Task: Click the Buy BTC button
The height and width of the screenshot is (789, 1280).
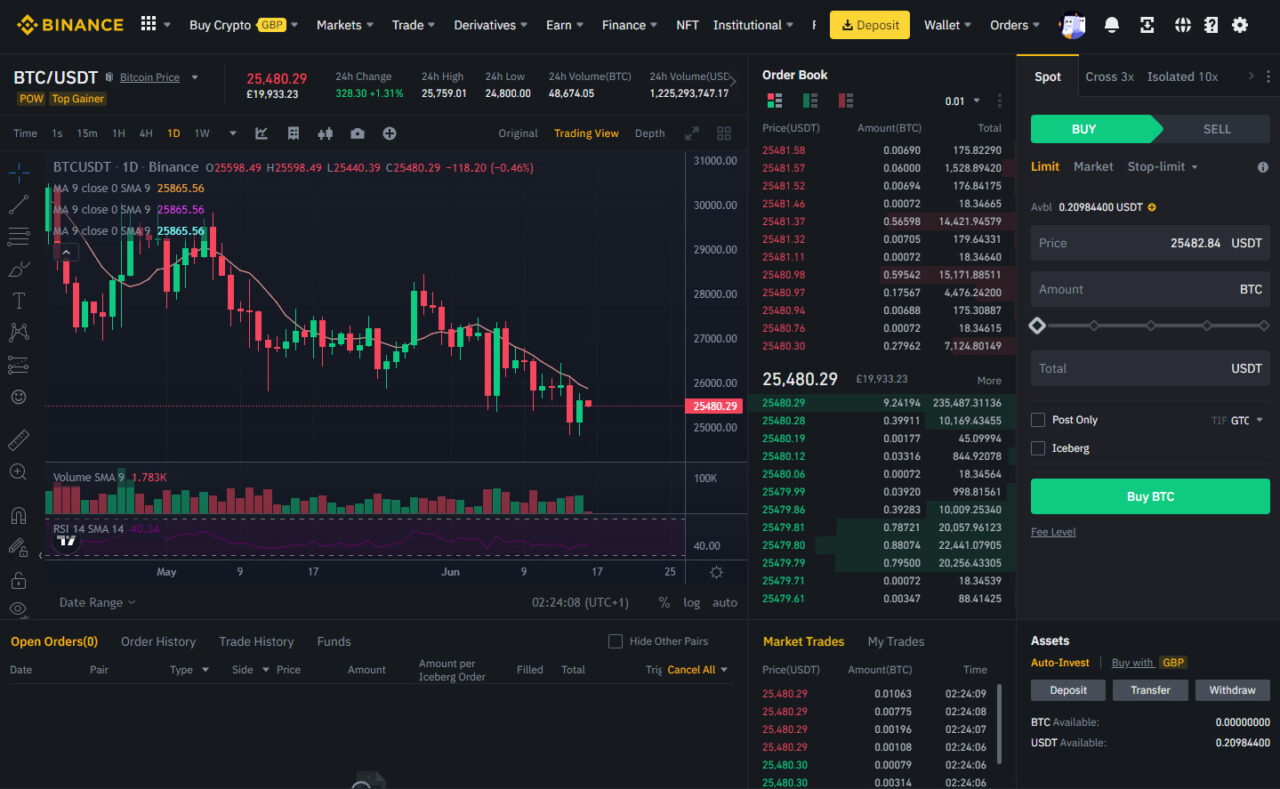Action: (x=1150, y=496)
